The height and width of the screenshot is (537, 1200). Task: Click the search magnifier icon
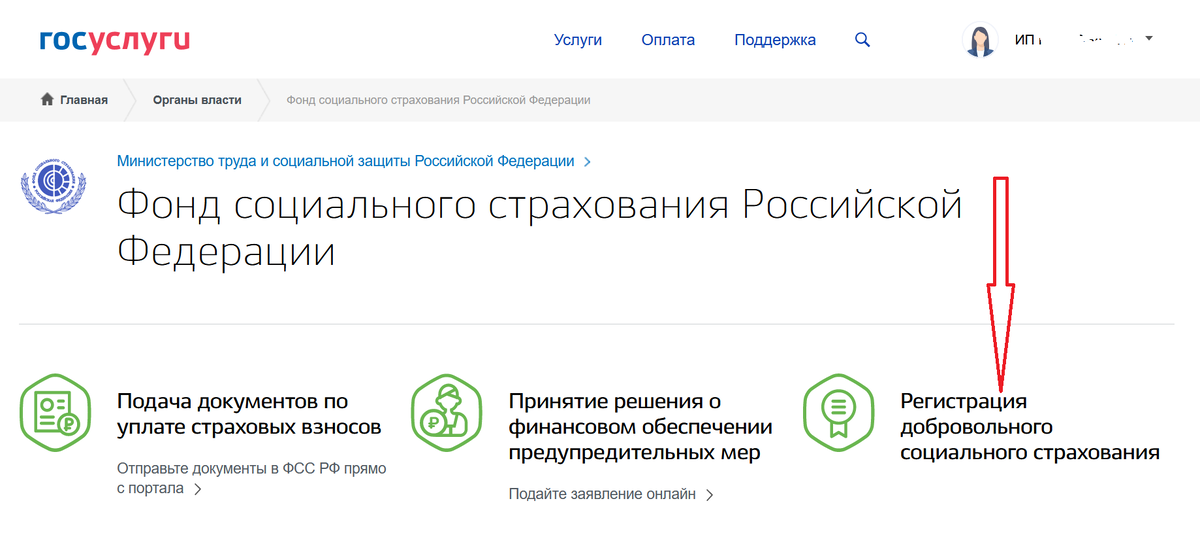(x=863, y=40)
